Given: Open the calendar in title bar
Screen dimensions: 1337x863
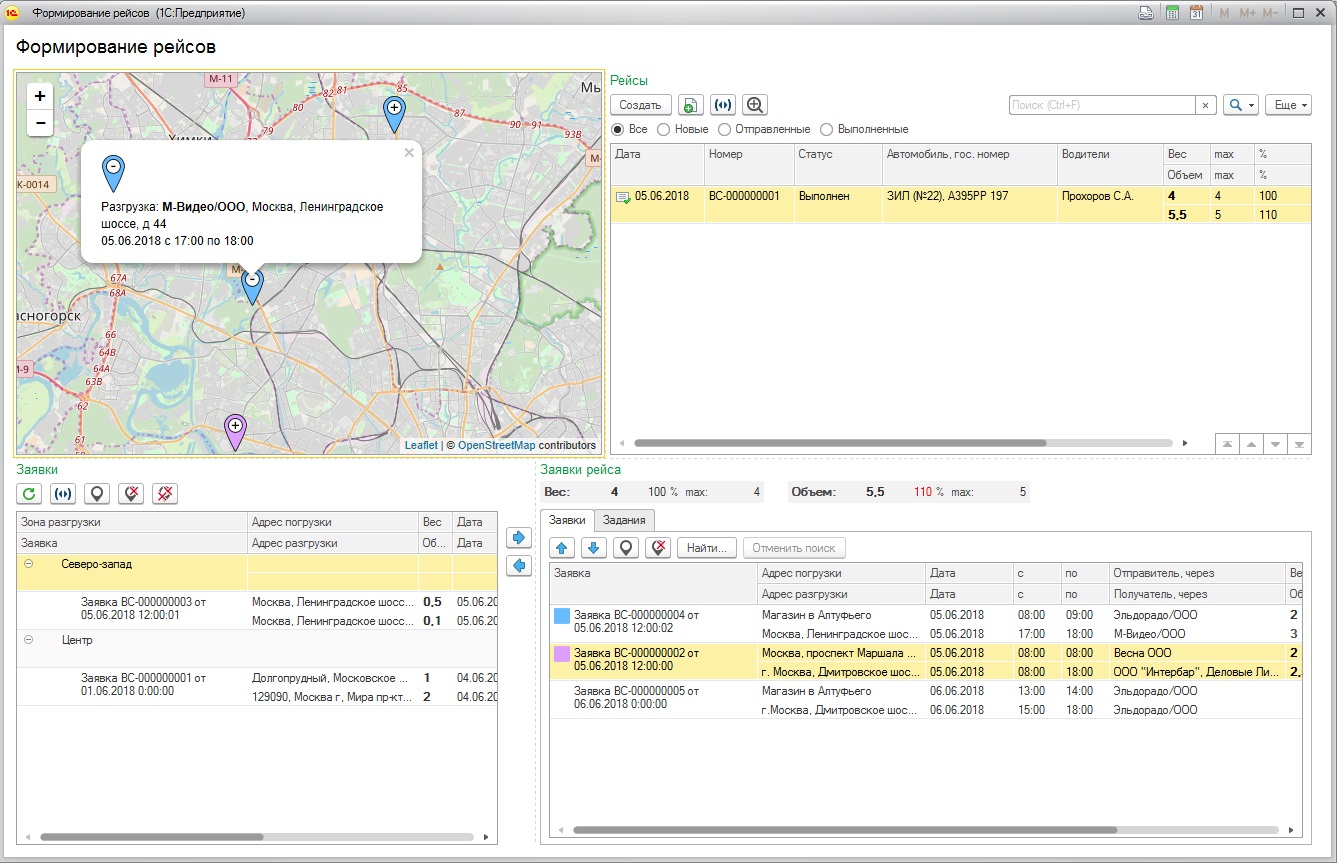Looking at the screenshot, I should click(1195, 13).
